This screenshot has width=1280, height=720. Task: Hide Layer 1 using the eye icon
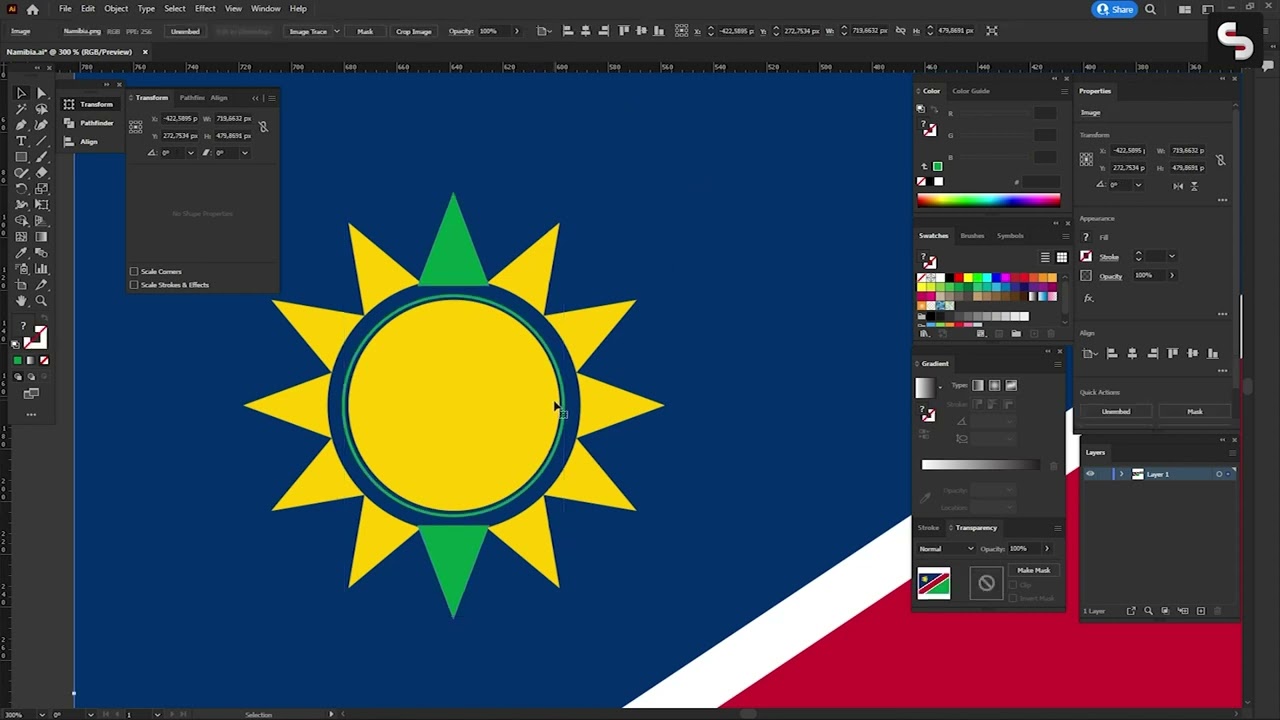click(1090, 474)
